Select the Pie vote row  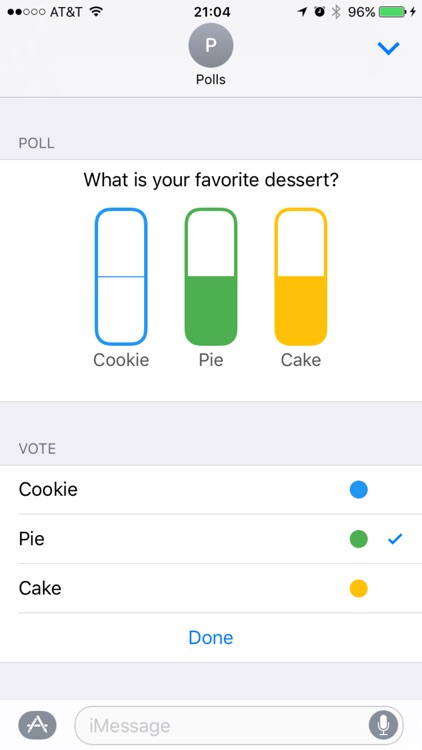[211, 539]
